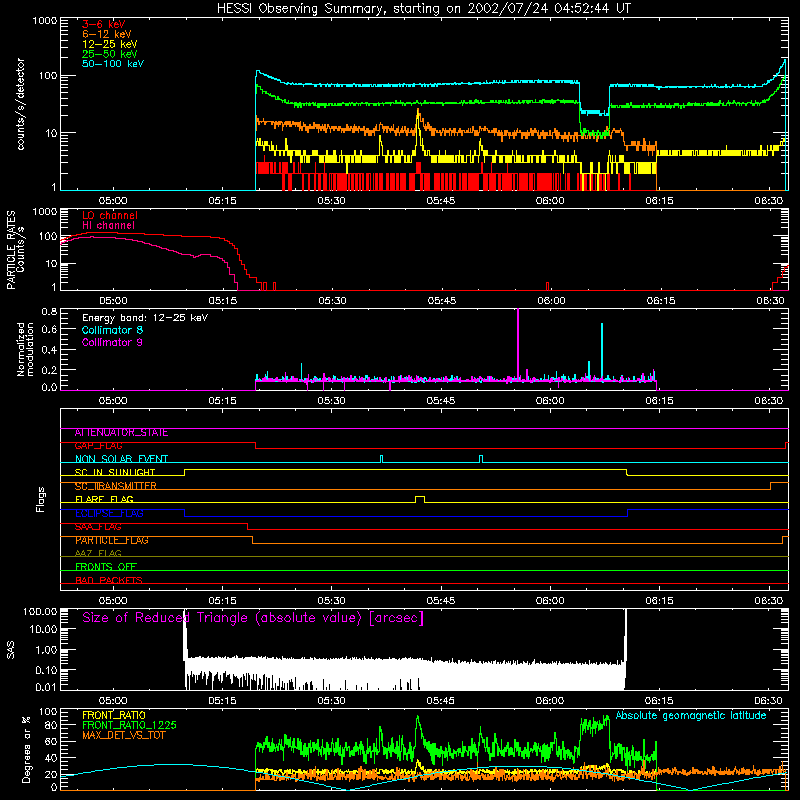Click the 'Size of Reduced Triangle' heading
Screen dimensions: 800x800
point(253,618)
